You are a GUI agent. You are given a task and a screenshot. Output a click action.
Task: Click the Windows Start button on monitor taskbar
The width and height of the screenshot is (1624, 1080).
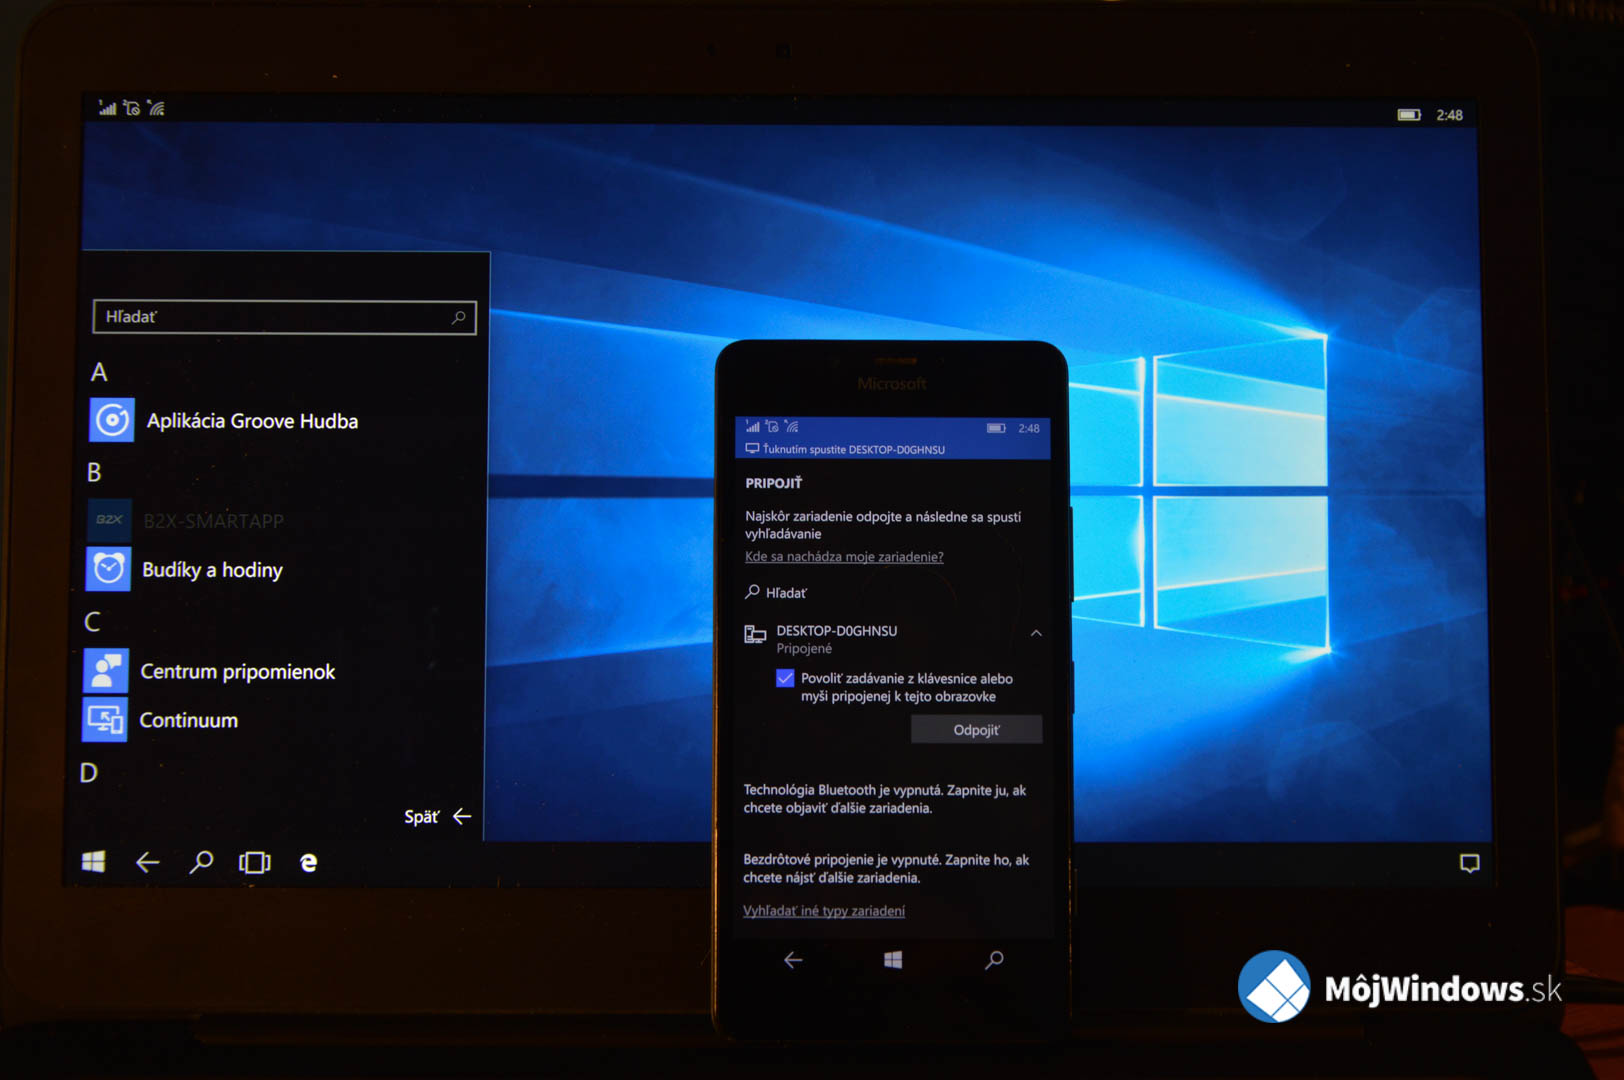point(93,861)
